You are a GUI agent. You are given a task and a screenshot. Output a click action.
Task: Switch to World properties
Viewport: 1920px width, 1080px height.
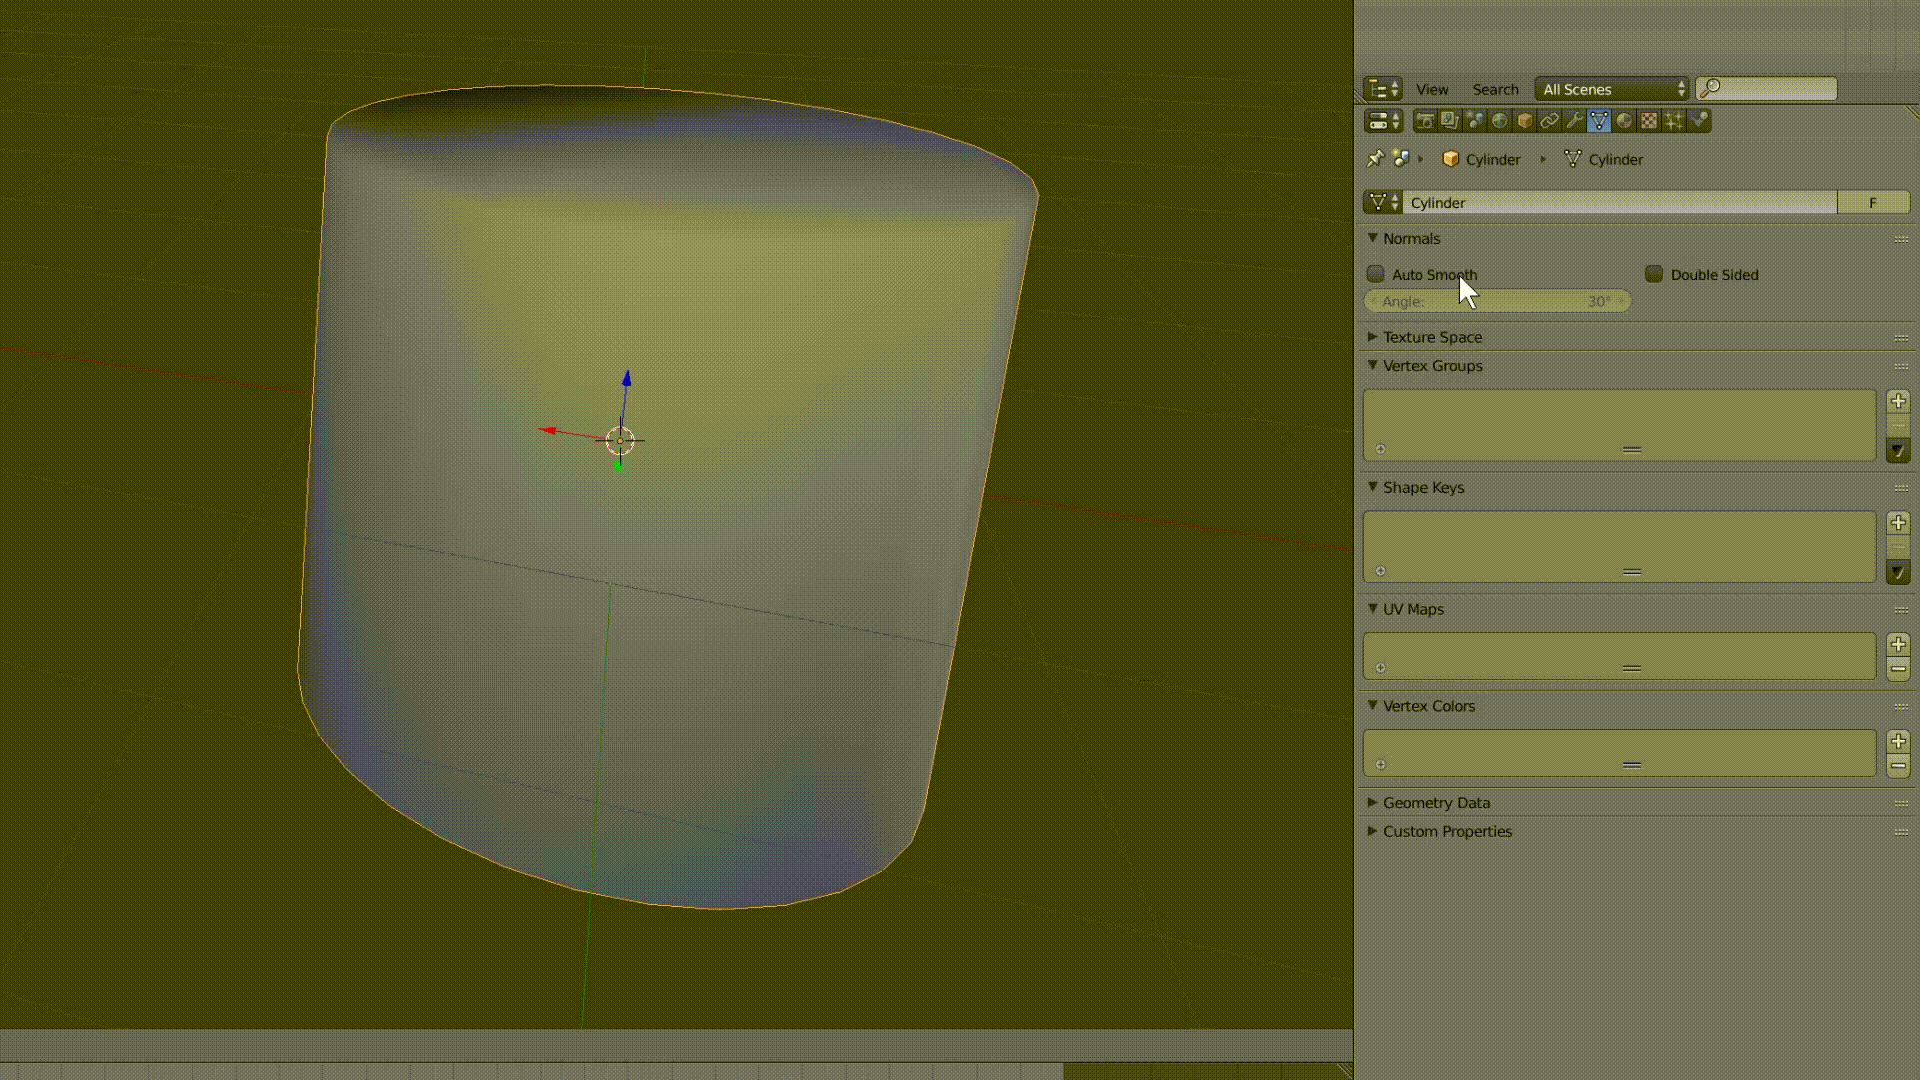(x=1499, y=120)
